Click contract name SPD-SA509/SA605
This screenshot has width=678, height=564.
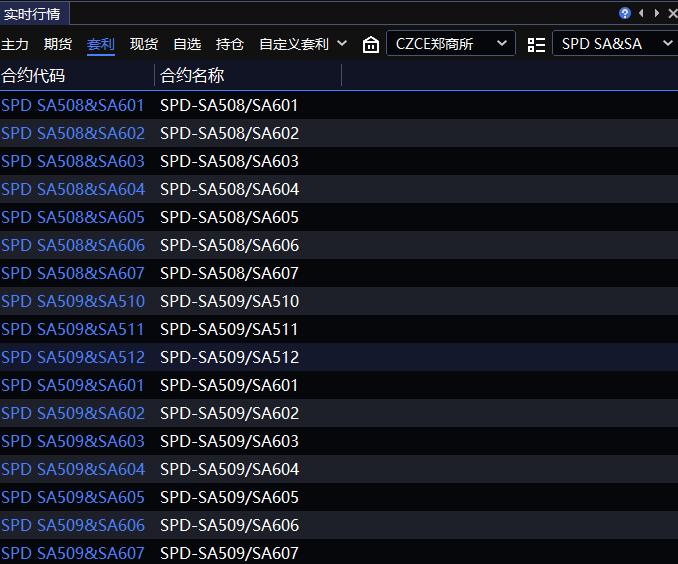click(x=229, y=497)
